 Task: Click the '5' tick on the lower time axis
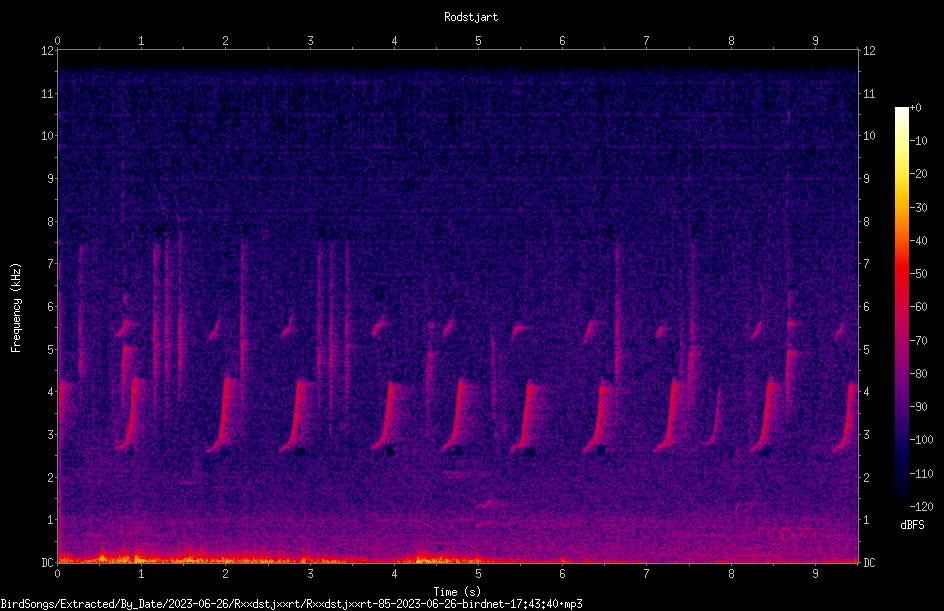click(479, 574)
